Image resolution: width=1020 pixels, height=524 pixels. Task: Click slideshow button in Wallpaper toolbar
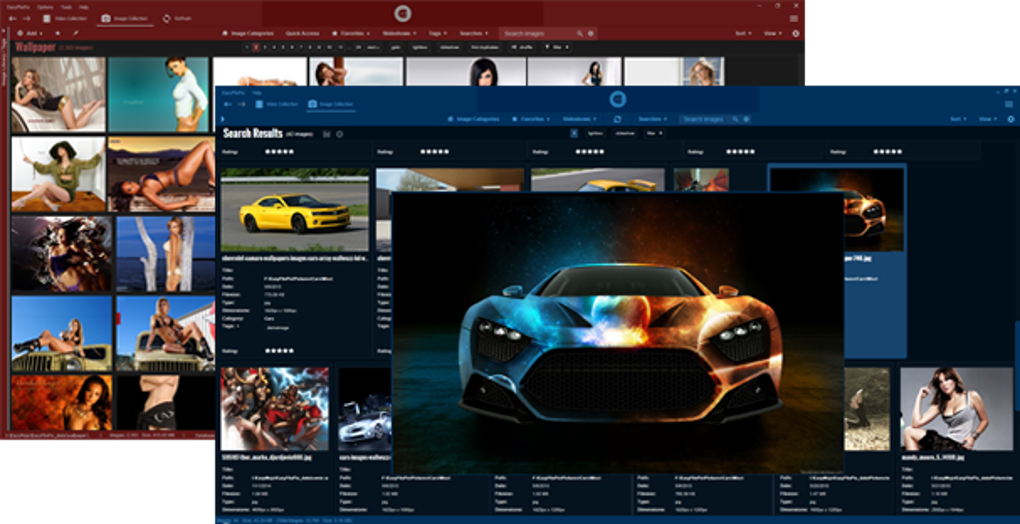coord(449,47)
